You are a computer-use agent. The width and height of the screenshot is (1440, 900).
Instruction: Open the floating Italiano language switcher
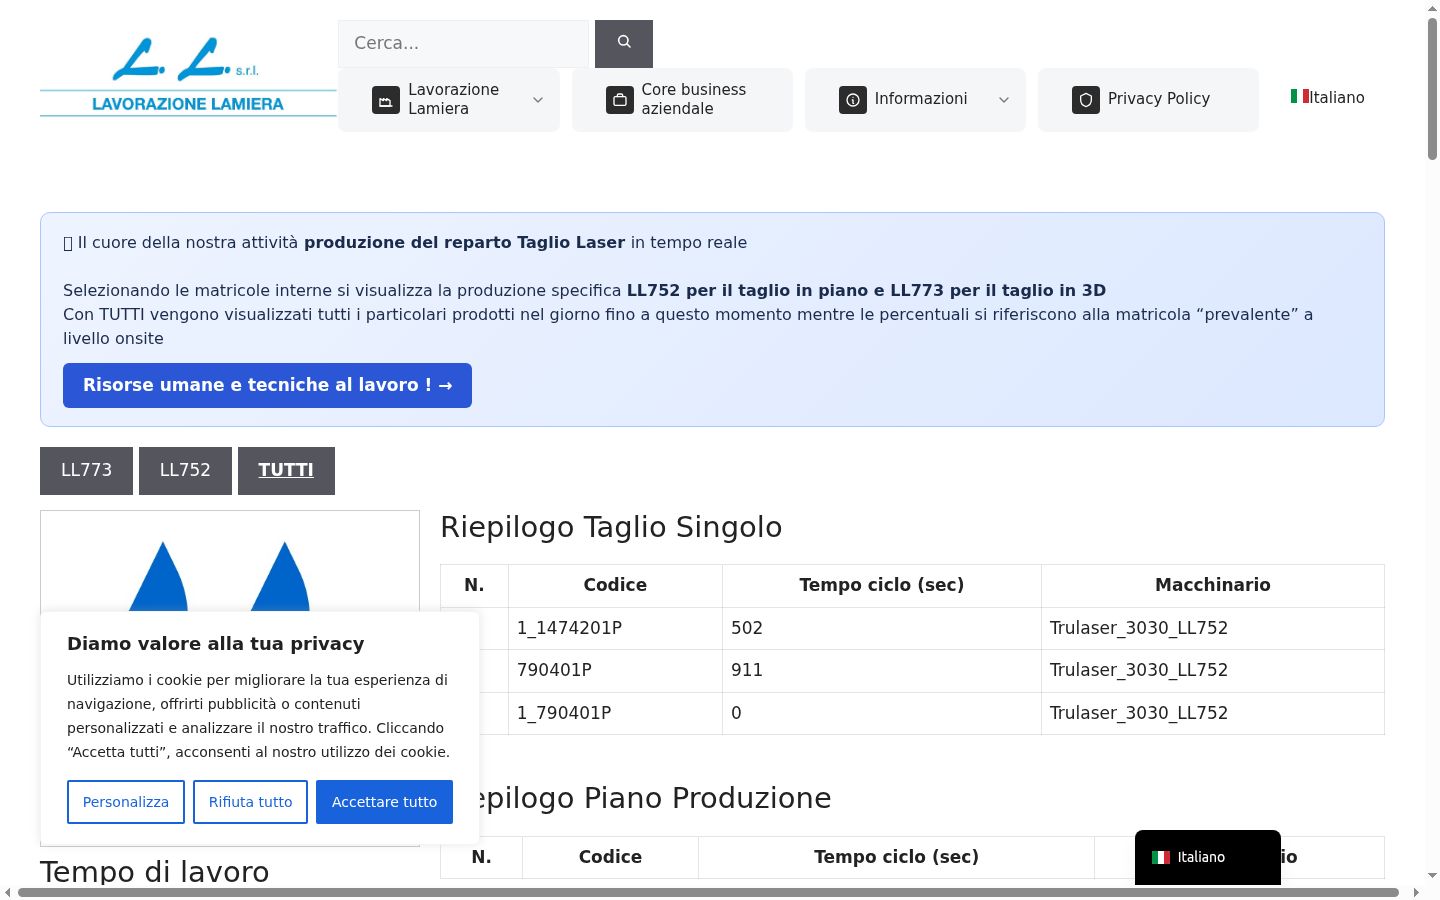coord(1208,857)
